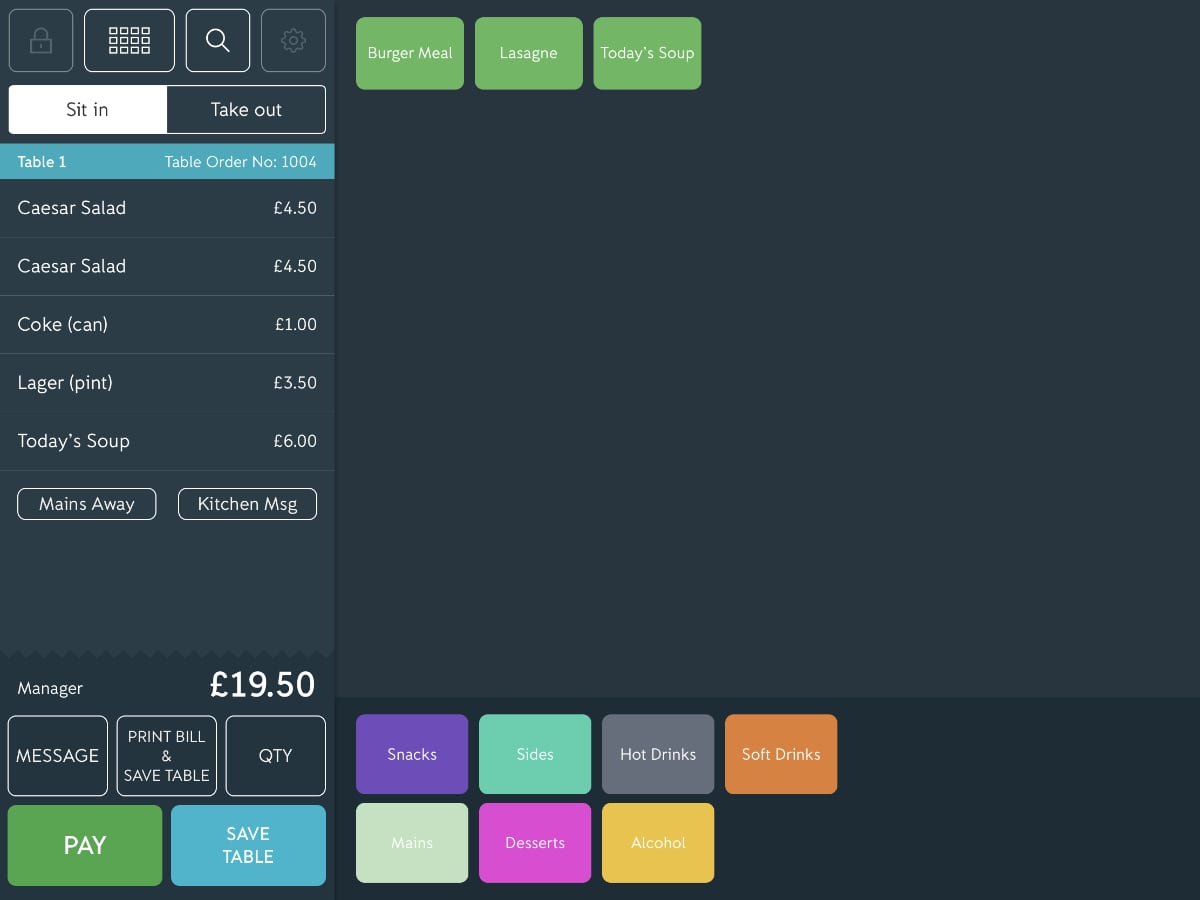Open the Desserts category

[535, 843]
